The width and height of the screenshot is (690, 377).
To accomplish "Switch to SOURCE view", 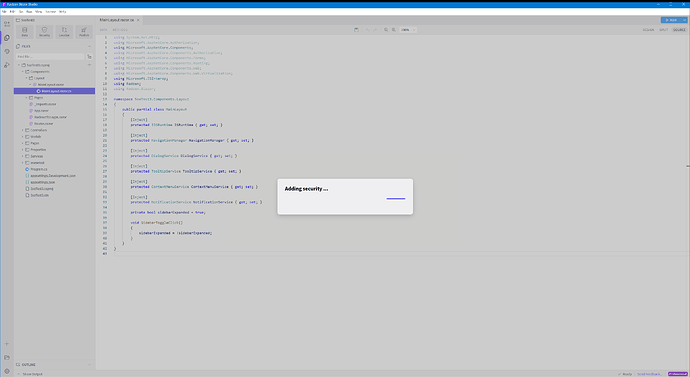I will [x=679, y=30].
